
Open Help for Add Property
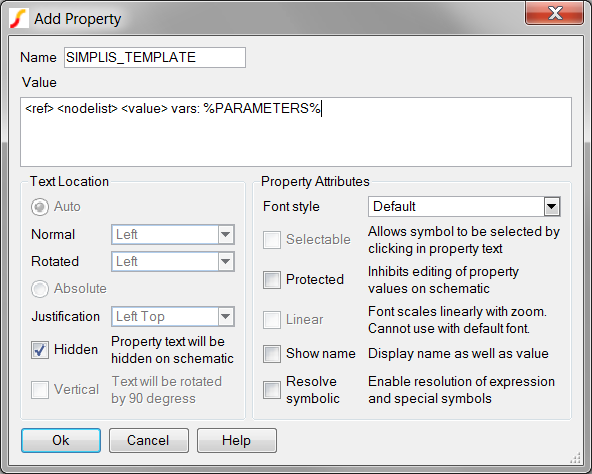pyautogui.click(x=237, y=440)
